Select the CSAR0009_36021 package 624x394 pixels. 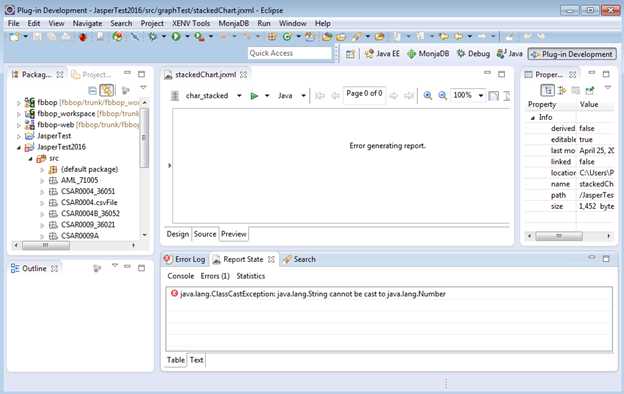88,225
